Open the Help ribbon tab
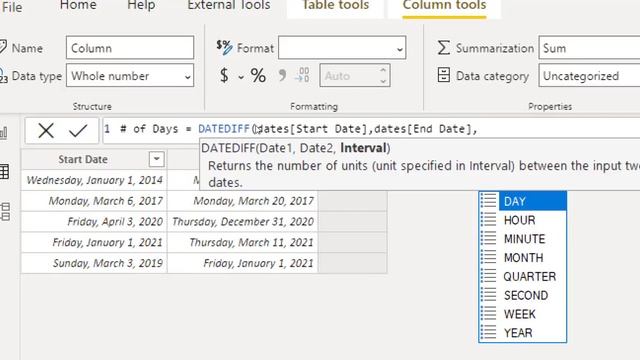The width and height of the screenshot is (640, 360). 141,5
